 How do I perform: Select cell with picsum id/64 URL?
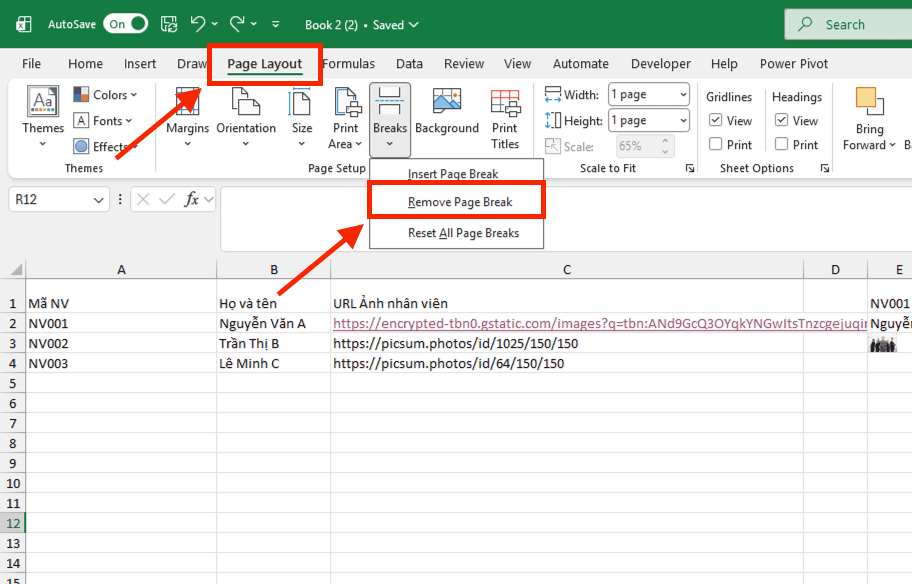(567, 364)
